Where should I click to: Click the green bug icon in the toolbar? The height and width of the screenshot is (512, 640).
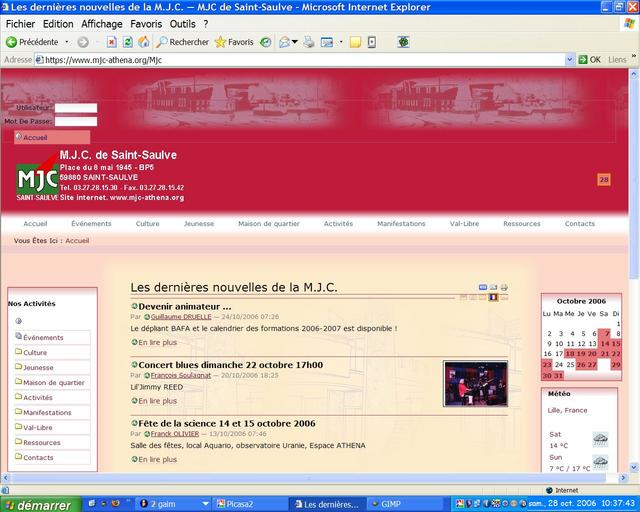click(x=403, y=42)
